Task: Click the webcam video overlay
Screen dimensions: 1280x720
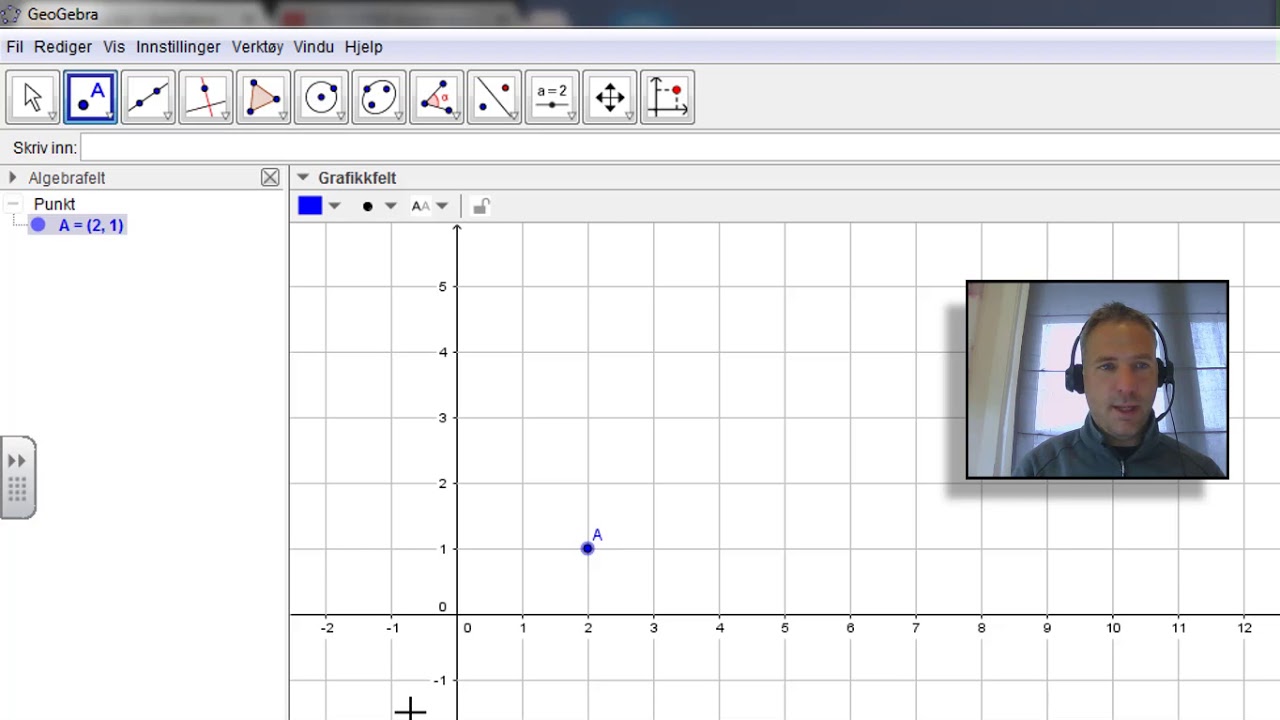Action: [1097, 380]
